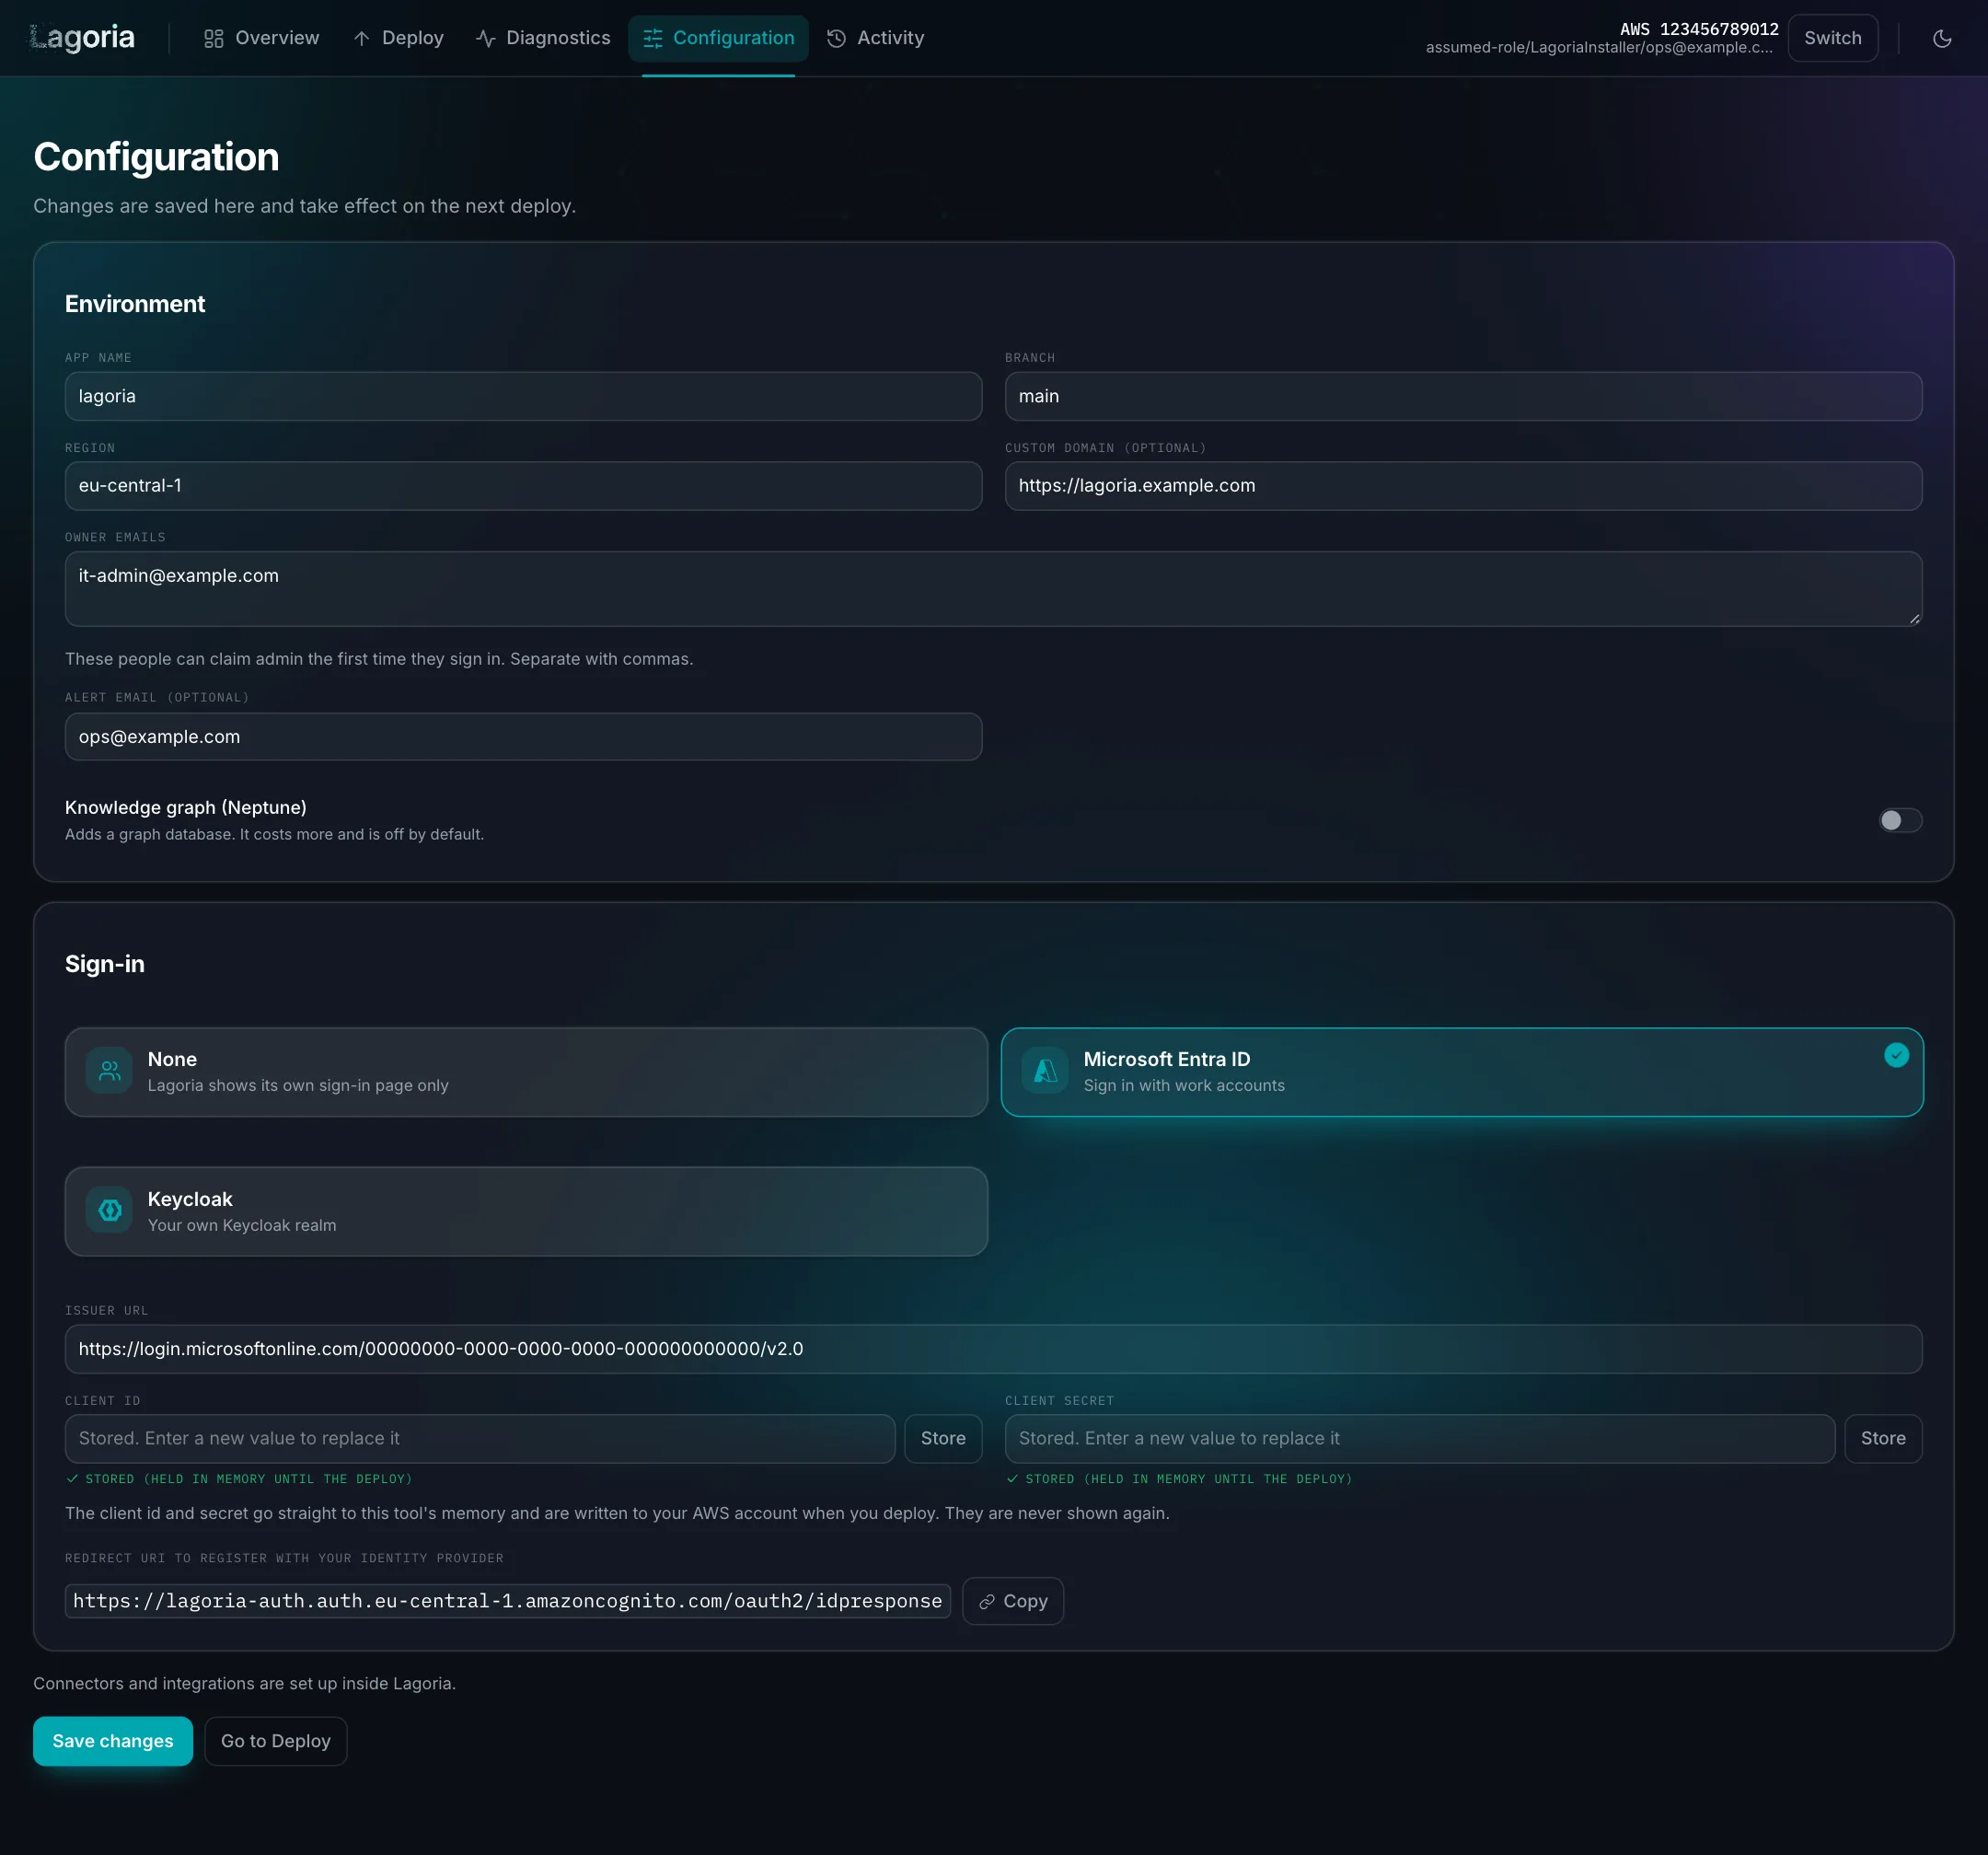
Task: Click the Custom Domain field
Action: (1463, 486)
